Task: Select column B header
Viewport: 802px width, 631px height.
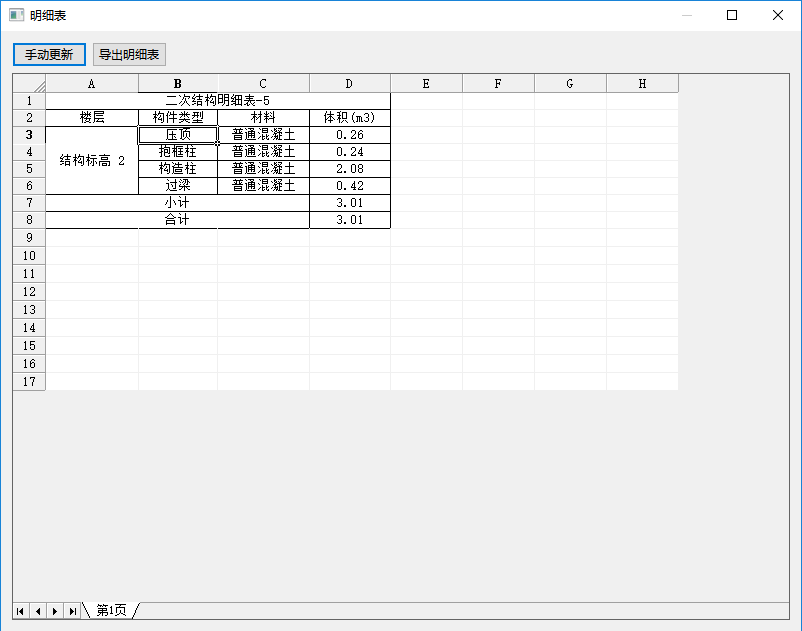Action: (x=177, y=83)
